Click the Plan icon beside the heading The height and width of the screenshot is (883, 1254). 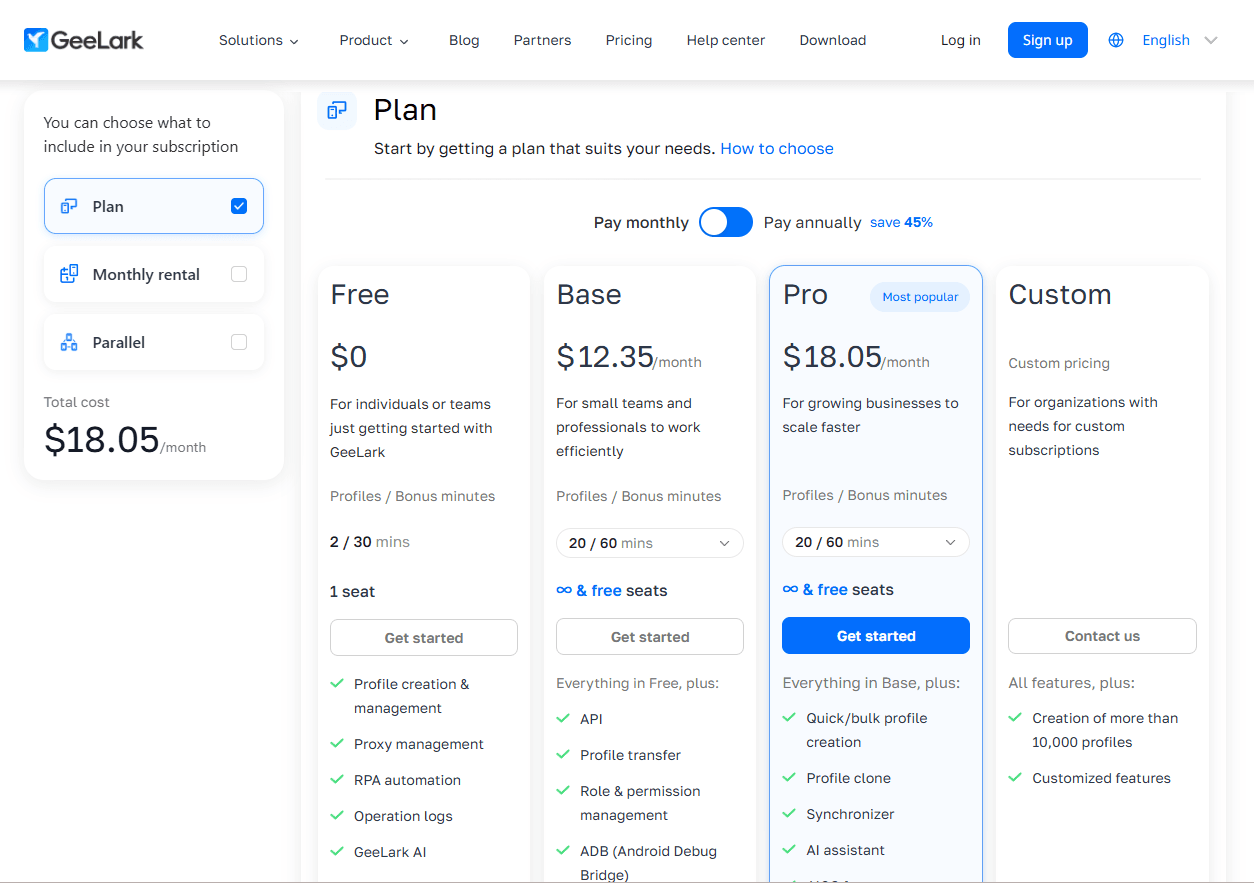click(337, 110)
